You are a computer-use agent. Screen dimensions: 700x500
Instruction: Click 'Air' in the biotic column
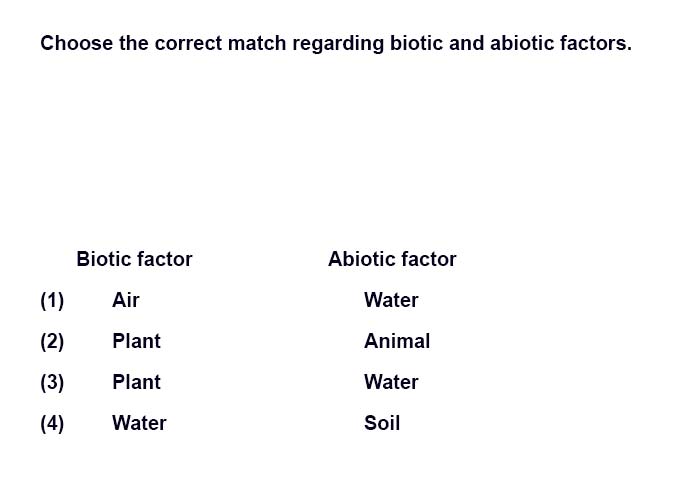(126, 300)
